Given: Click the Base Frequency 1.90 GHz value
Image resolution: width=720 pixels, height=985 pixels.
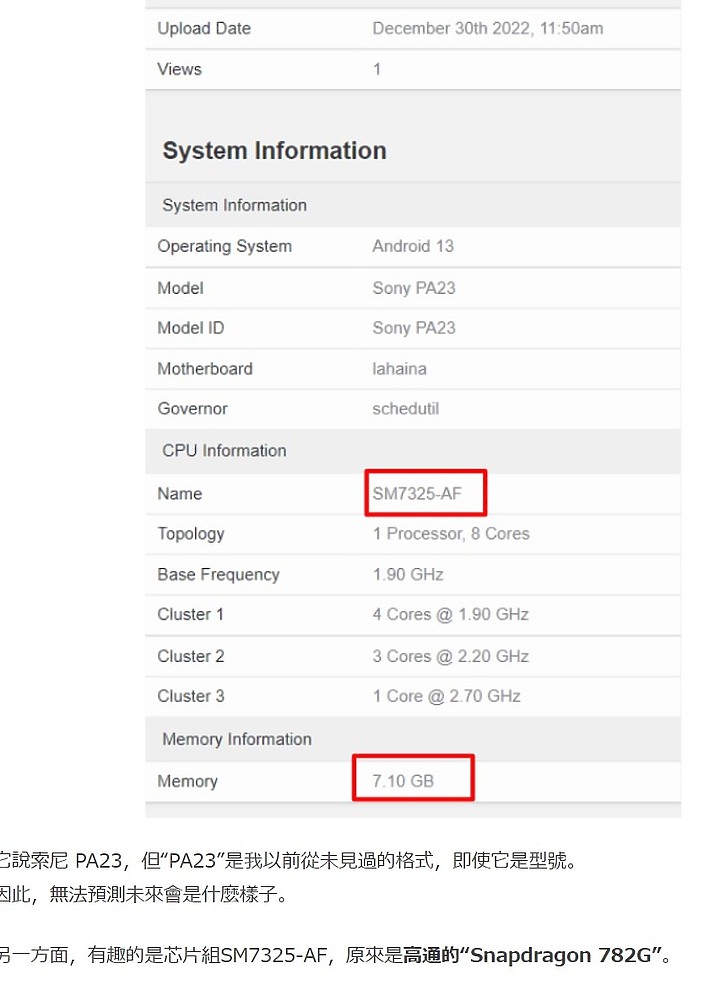Looking at the screenshot, I should coord(408,574).
